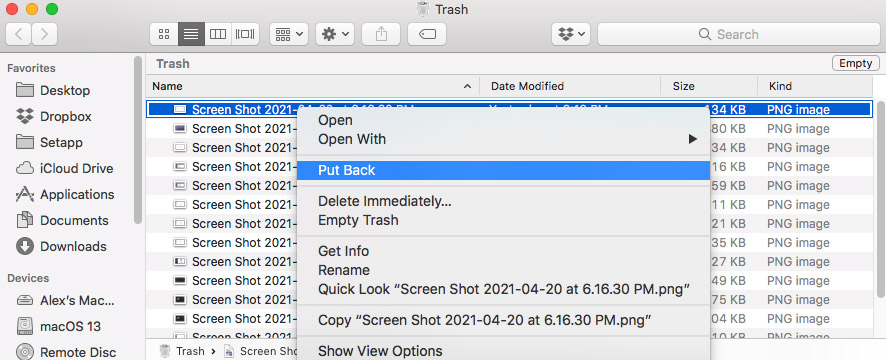The image size is (886, 360).
Task: Choose Delete Immediately… in the context menu
Action: 503,201
